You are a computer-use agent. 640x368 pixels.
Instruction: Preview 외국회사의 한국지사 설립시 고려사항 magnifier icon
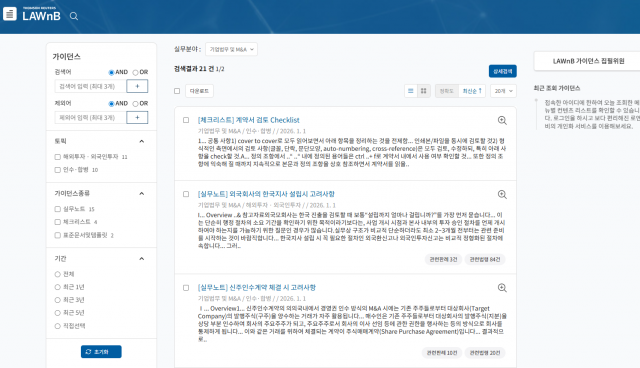click(502, 195)
